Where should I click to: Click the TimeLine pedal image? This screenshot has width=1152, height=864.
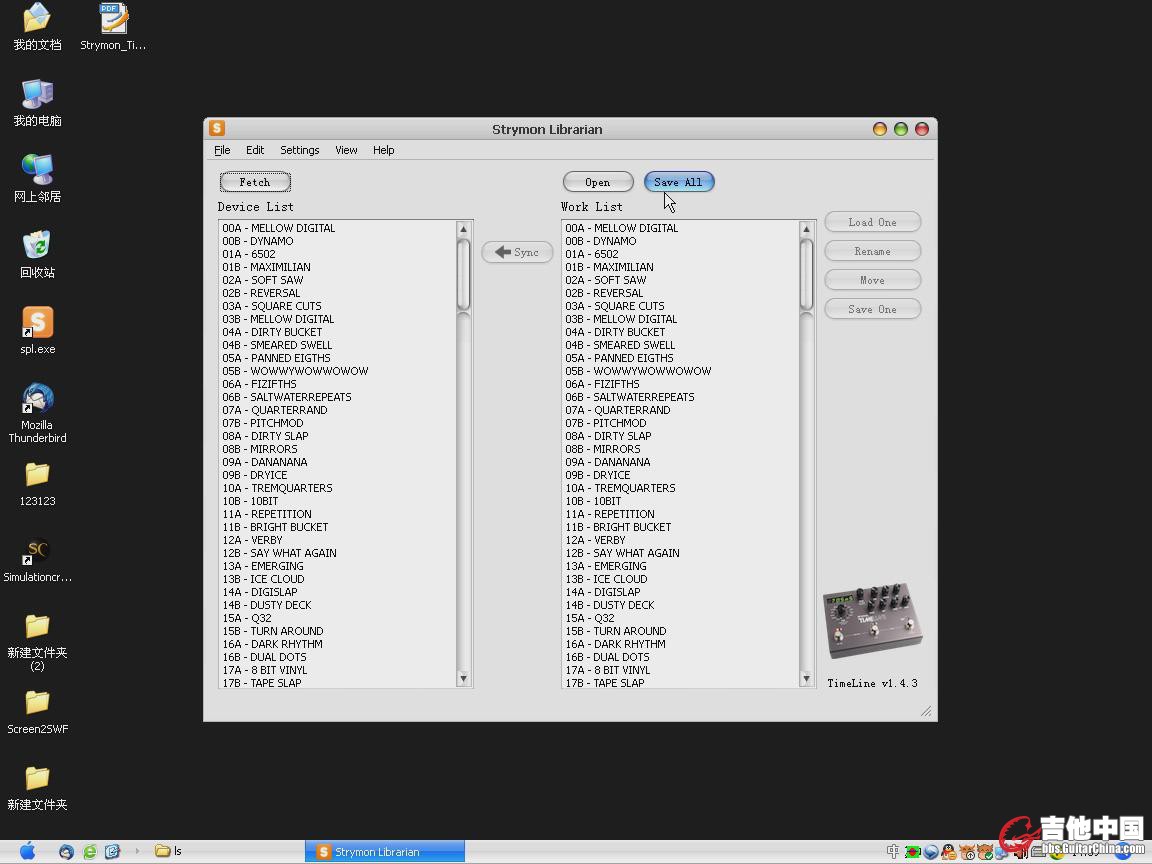(872, 620)
